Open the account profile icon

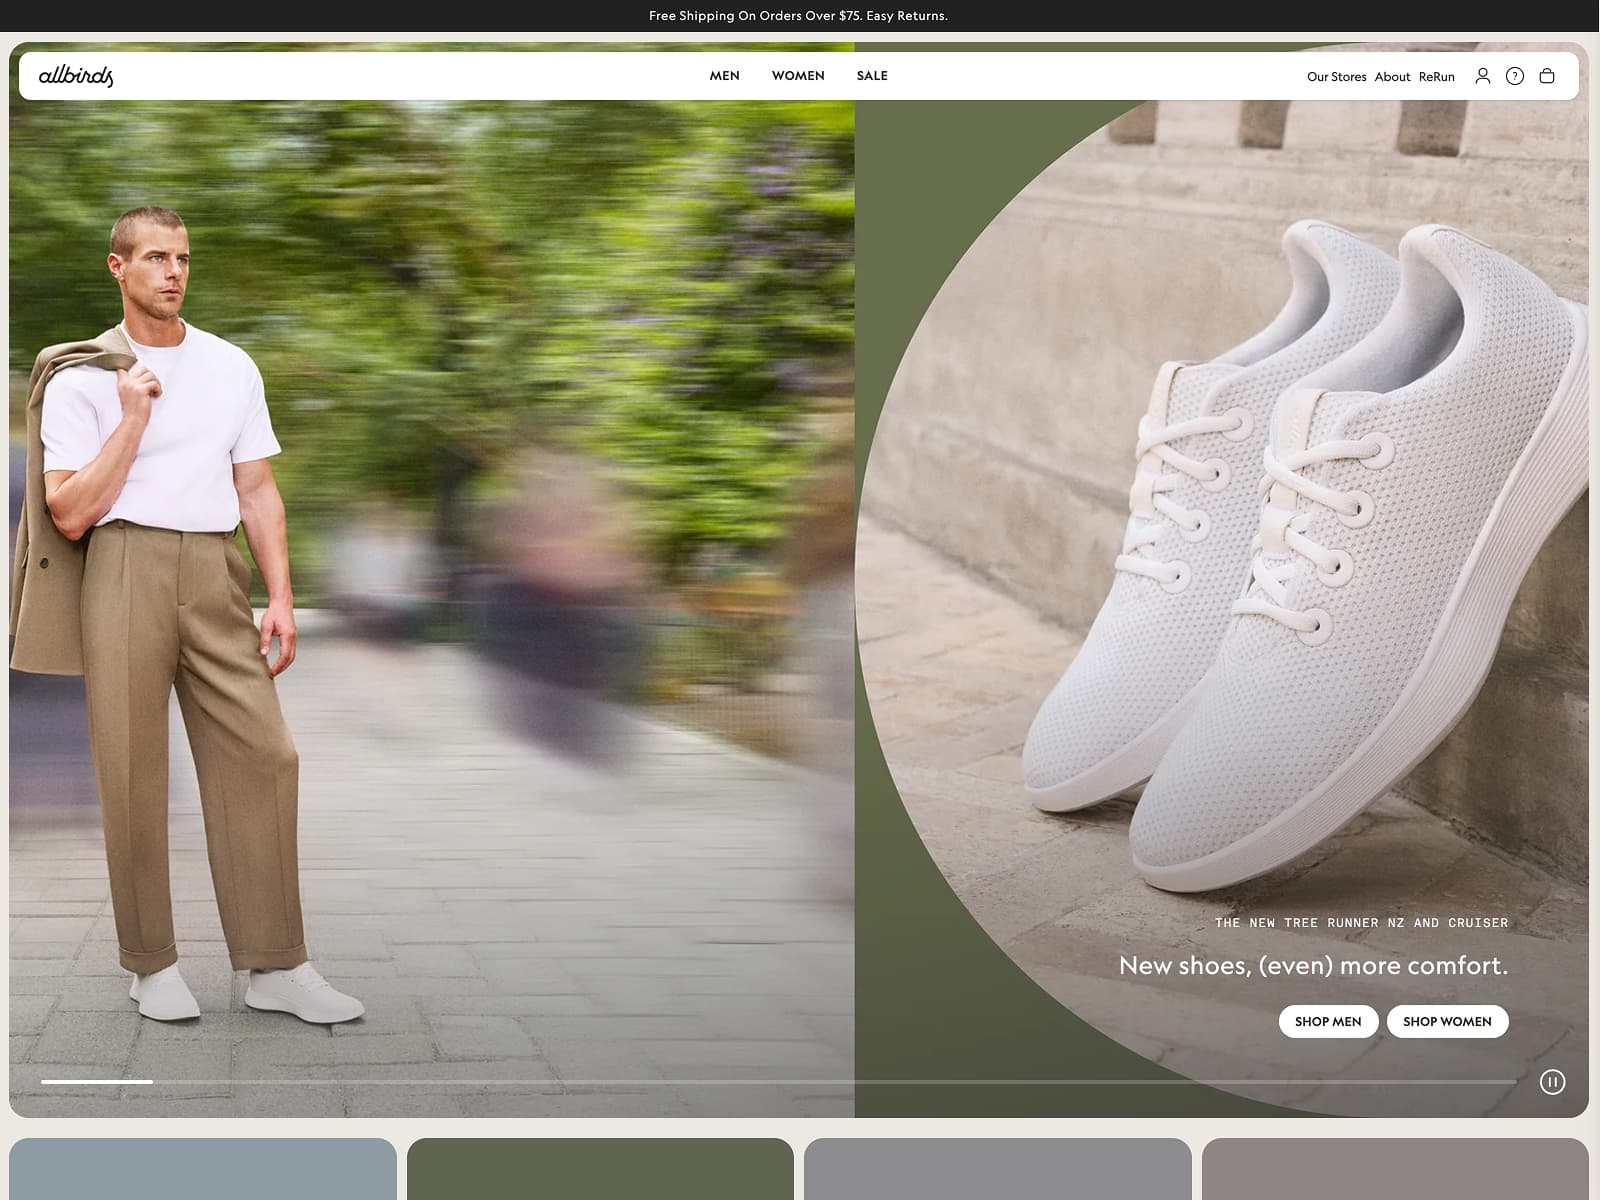pyautogui.click(x=1483, y=76)
